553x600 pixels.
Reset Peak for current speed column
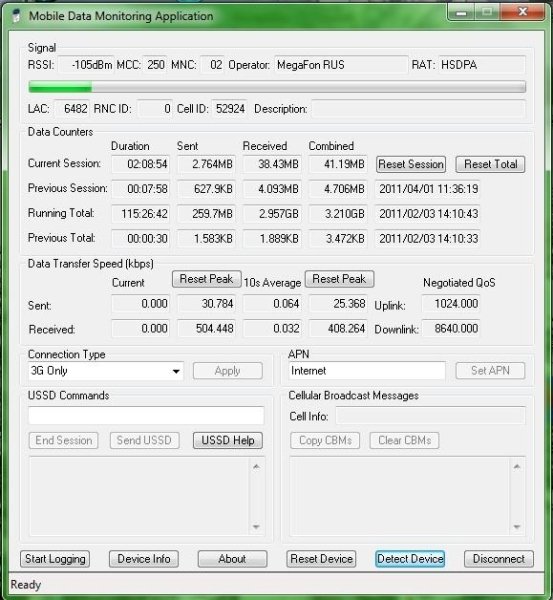click(x=207, y=279)
